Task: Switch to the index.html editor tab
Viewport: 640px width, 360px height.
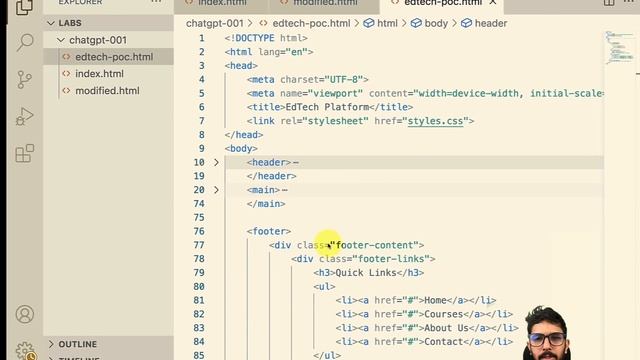Action: (x=221, y=3)
